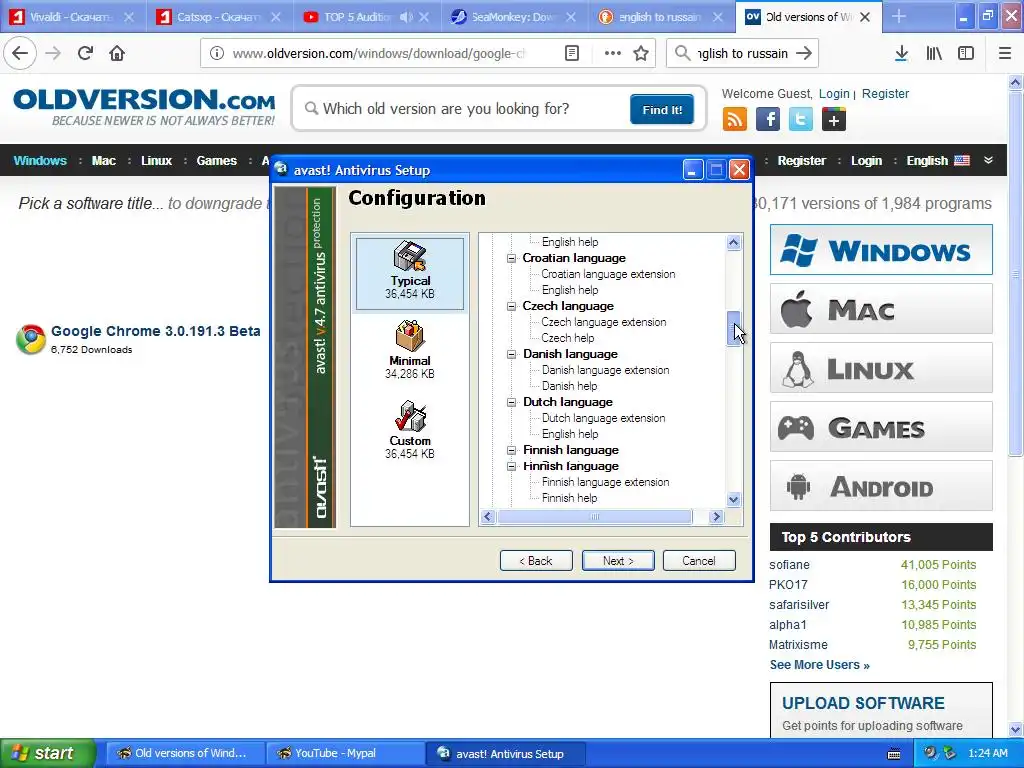Open the Windows platform banner
Image resolution: width=1024 pixels, height=768 pixels.
point(881,249)
